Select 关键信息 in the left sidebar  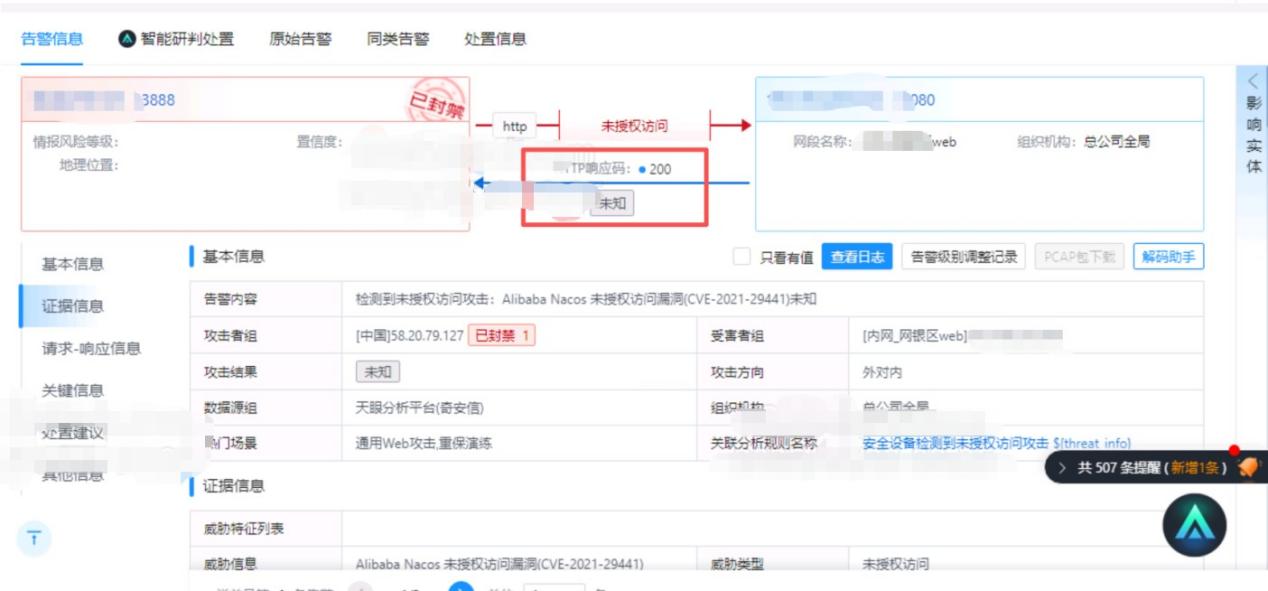point(72,390)
